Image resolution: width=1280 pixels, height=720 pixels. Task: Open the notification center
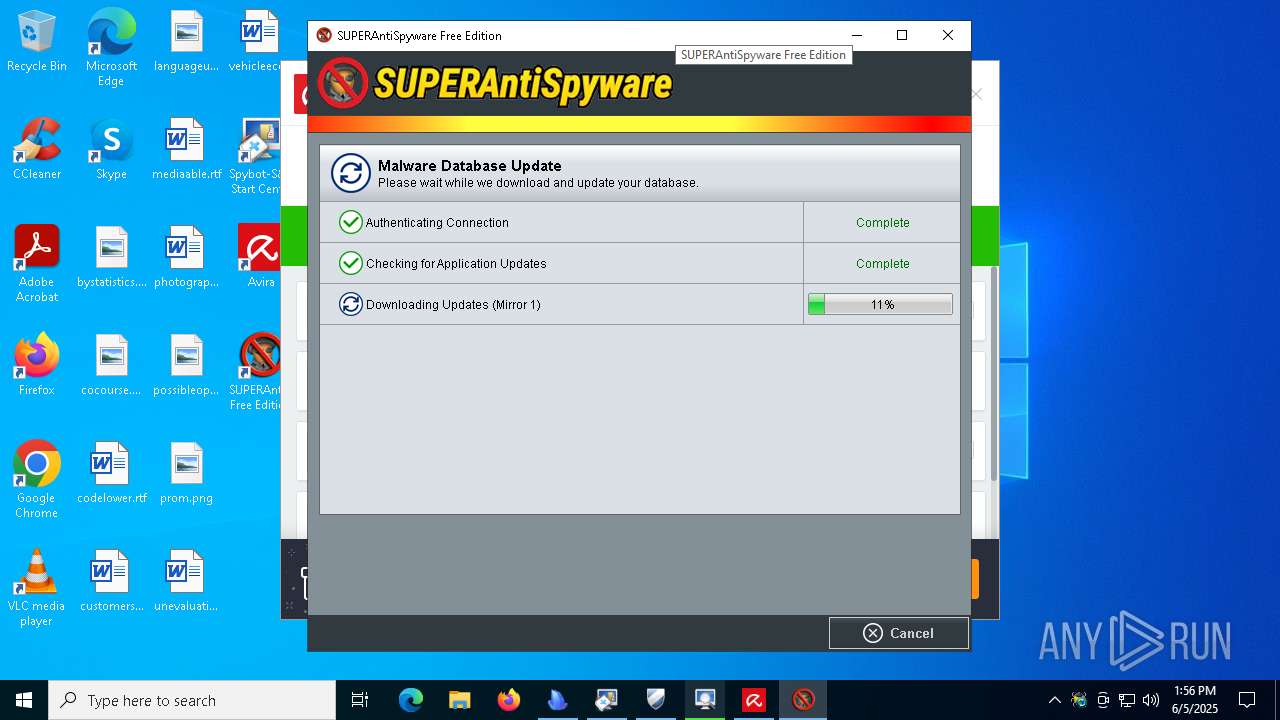[x=1247, y=700]
